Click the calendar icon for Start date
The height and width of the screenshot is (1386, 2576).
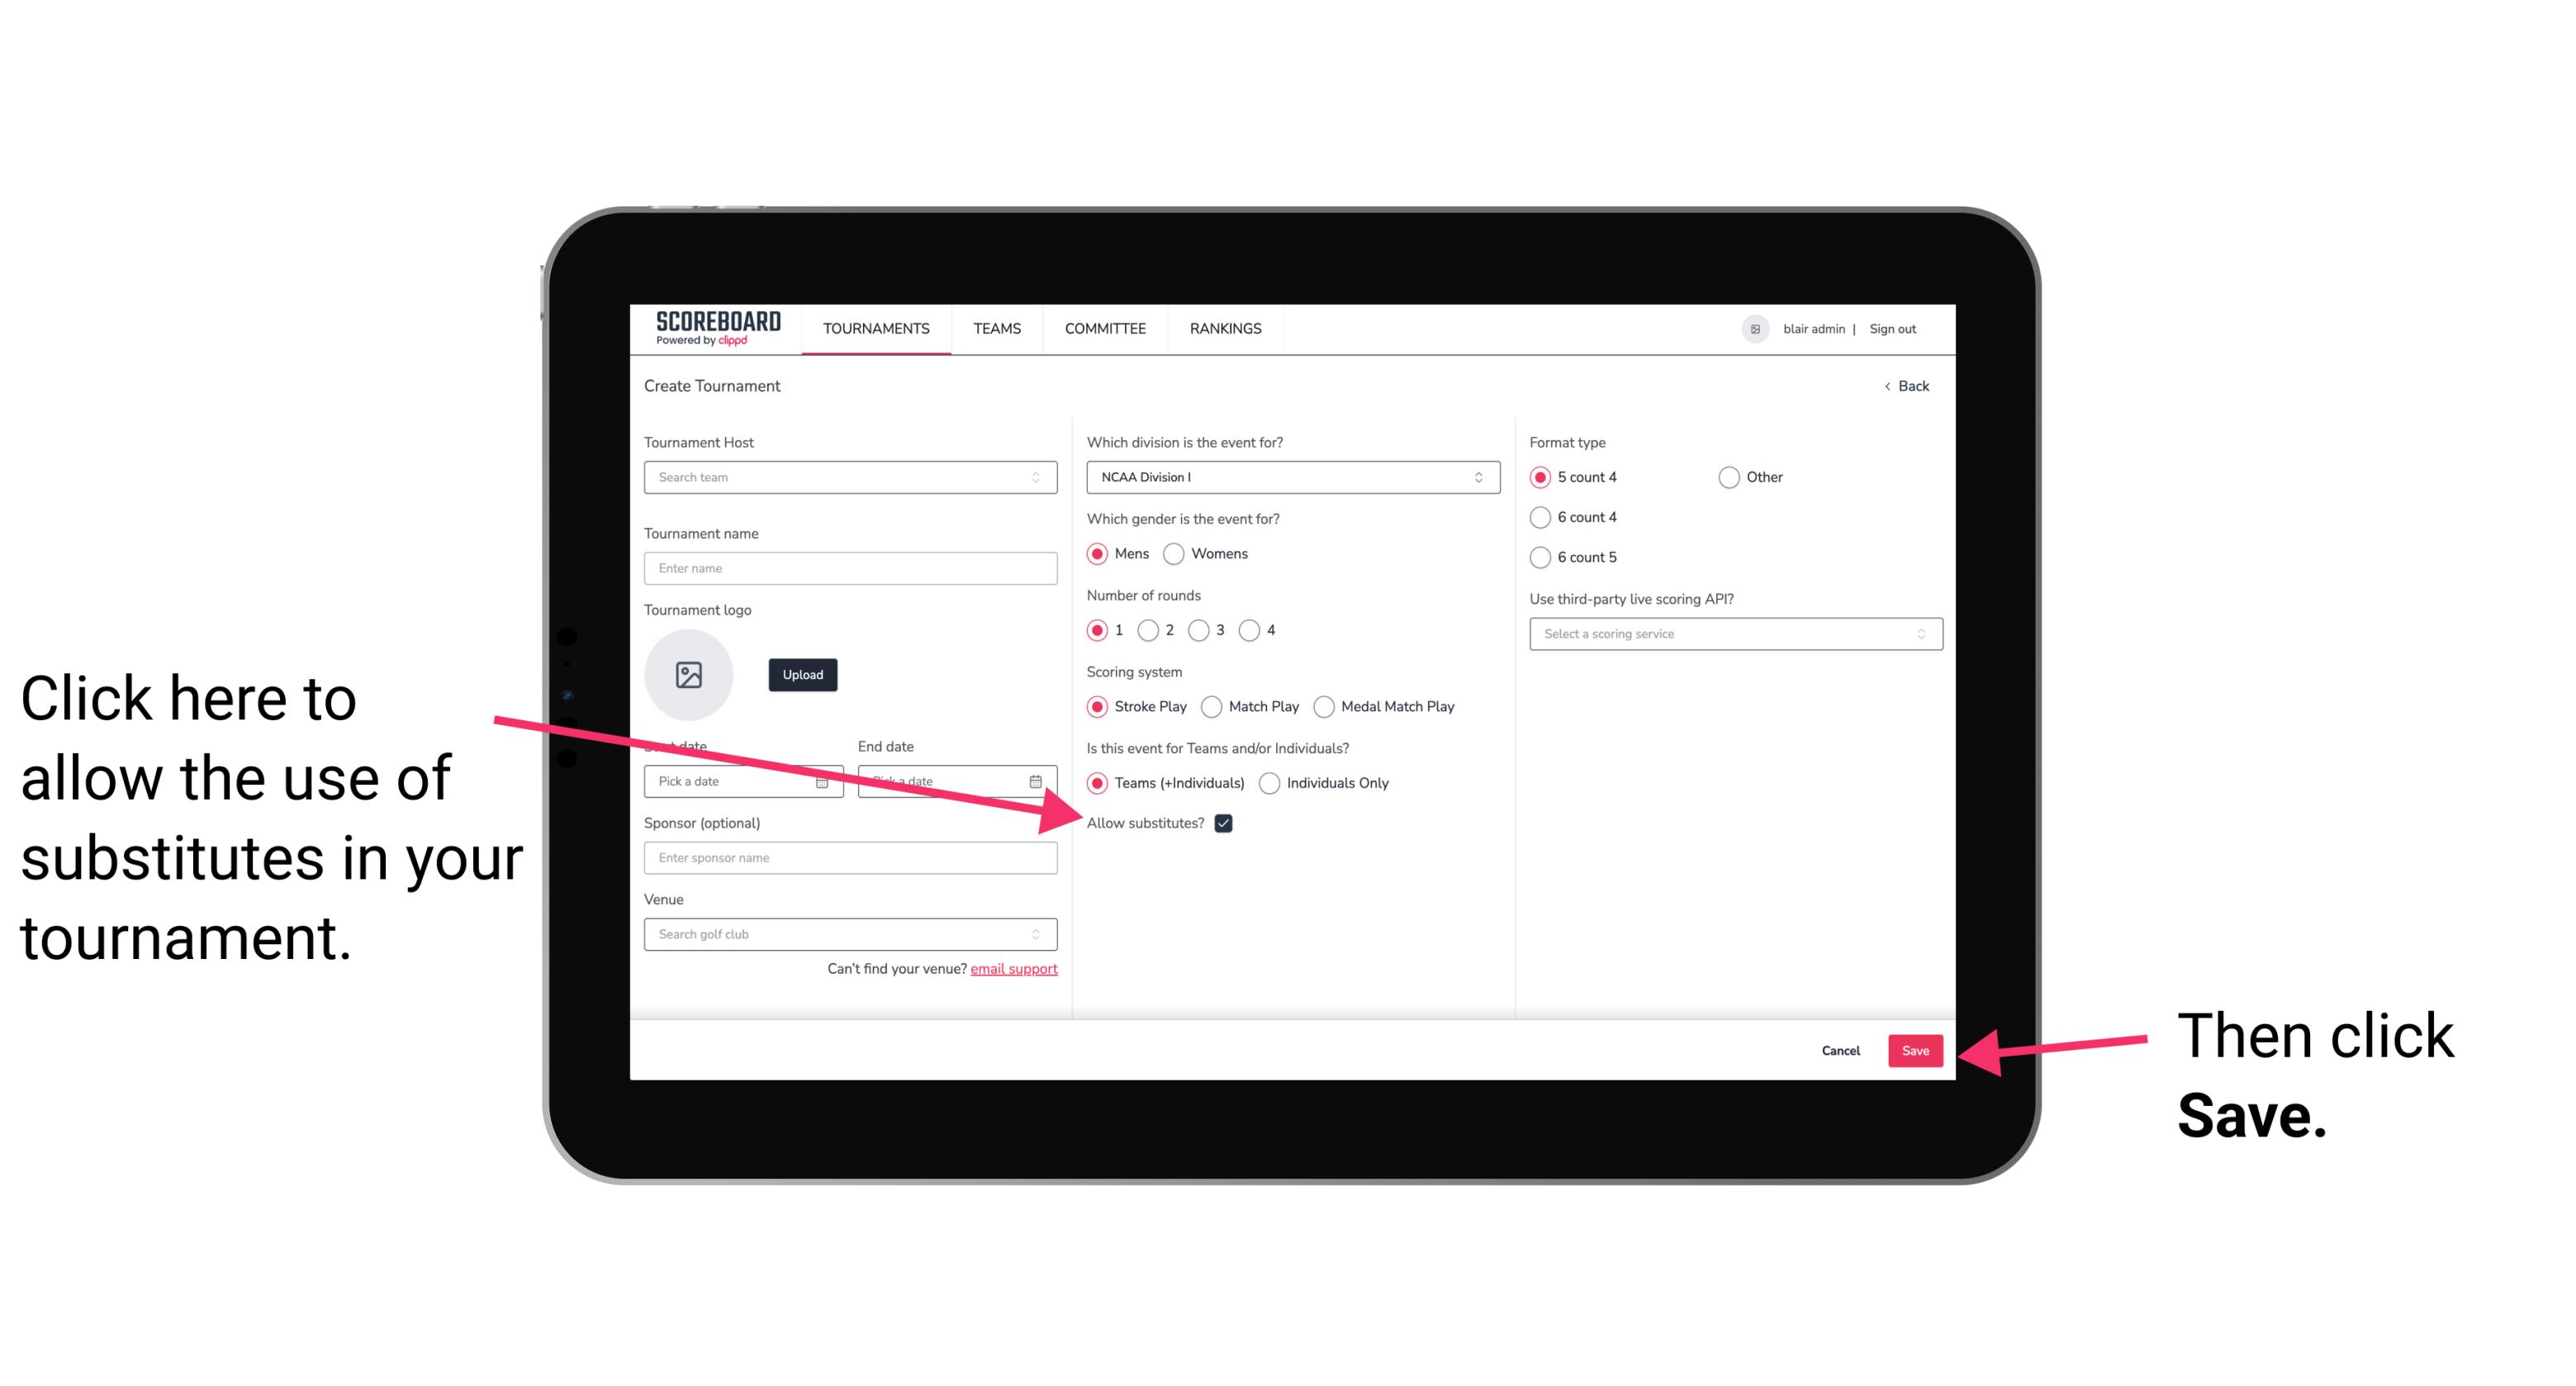tap(824, 780)
